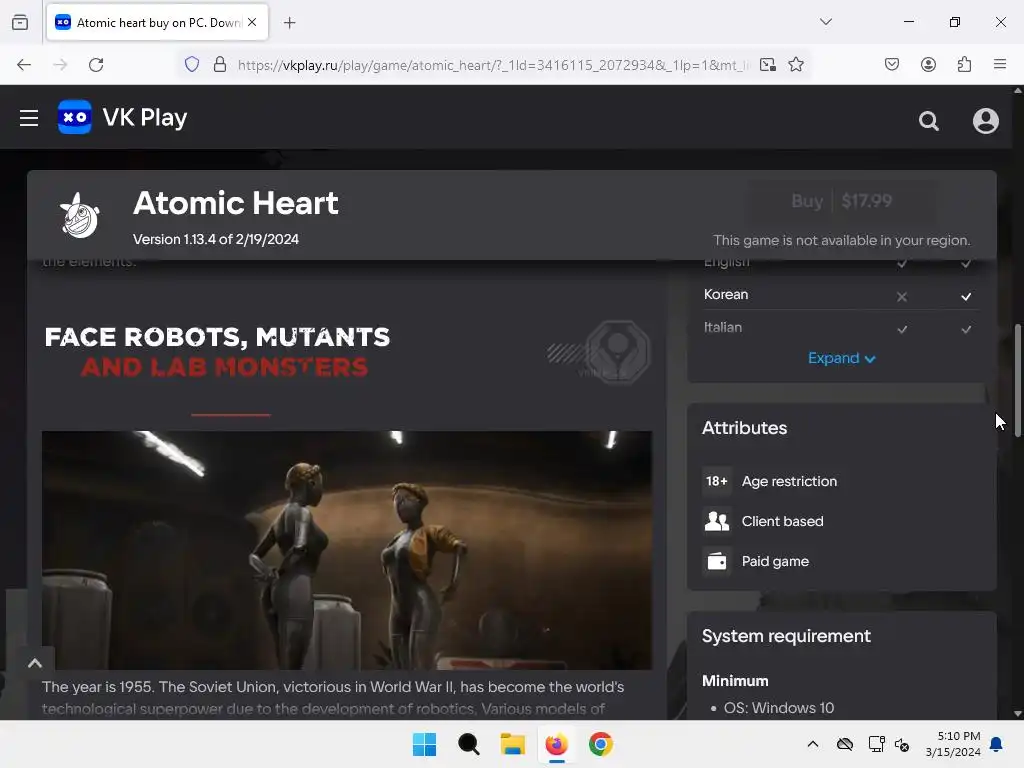The image size is (1024, 768).
Task: Click the Version 1.13.4 text
Action: point(216,239)
